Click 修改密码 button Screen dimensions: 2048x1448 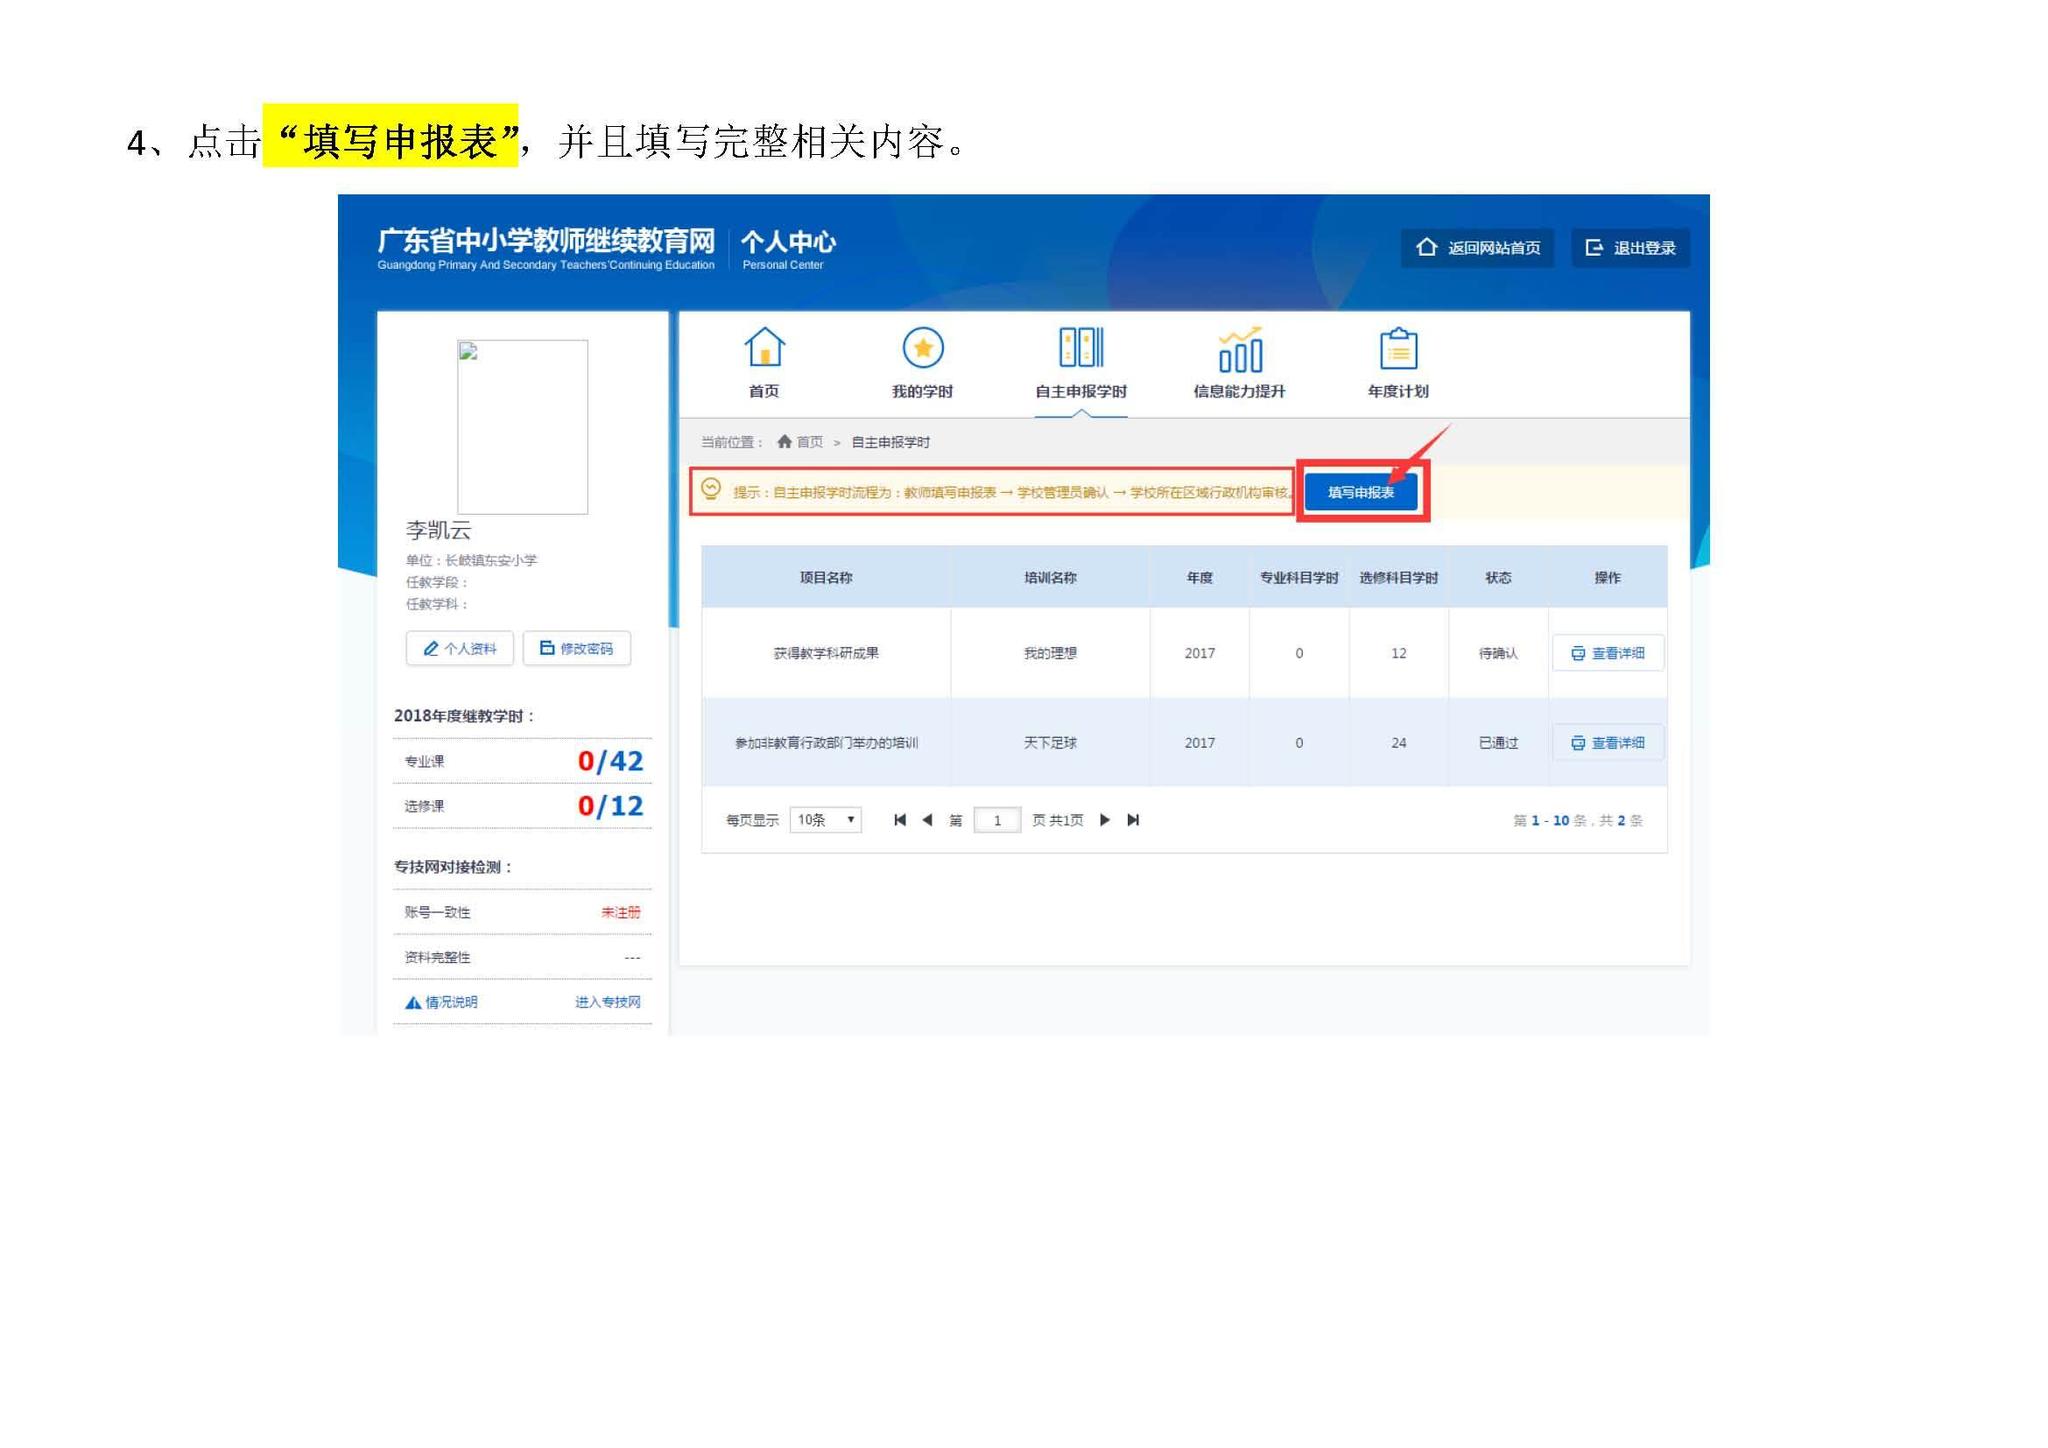[576, 648]
